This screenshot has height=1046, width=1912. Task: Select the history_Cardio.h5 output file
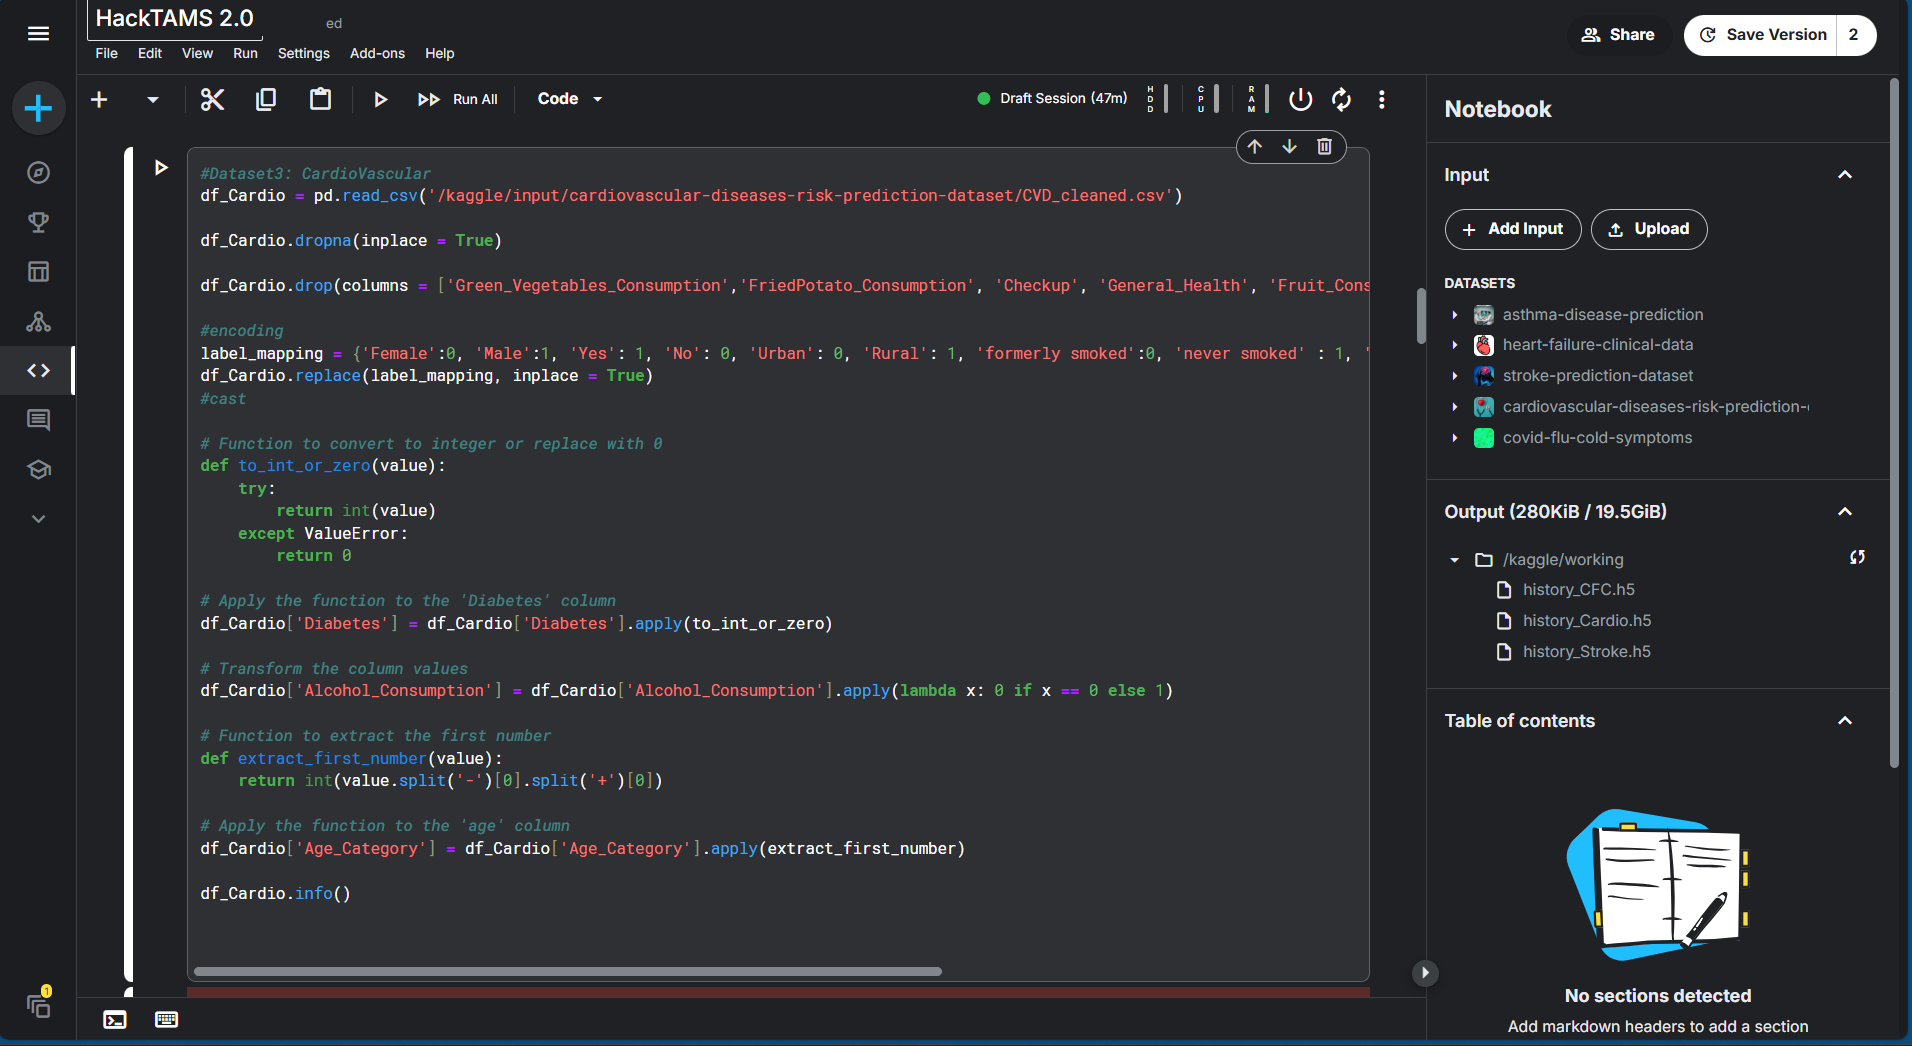click(x=1586, y=621)
